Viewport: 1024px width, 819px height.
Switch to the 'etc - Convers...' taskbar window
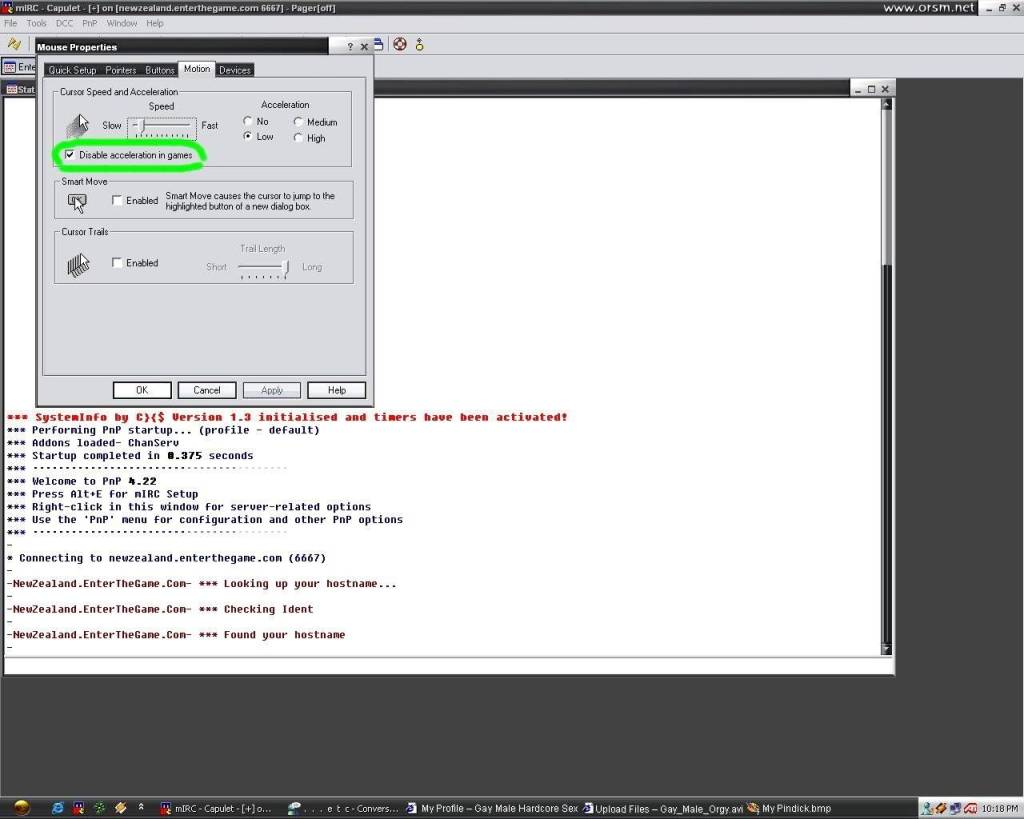[344, 809]
